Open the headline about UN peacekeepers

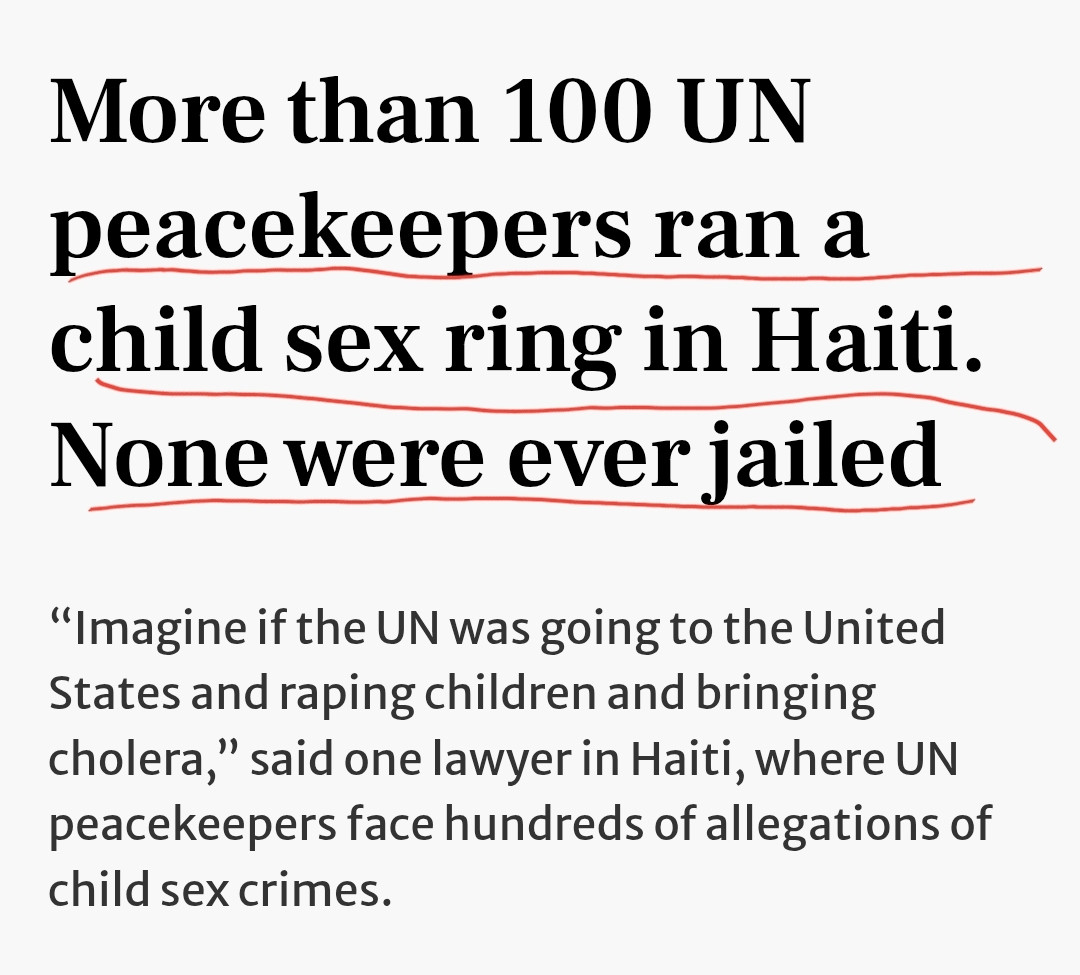pos(500,290)
